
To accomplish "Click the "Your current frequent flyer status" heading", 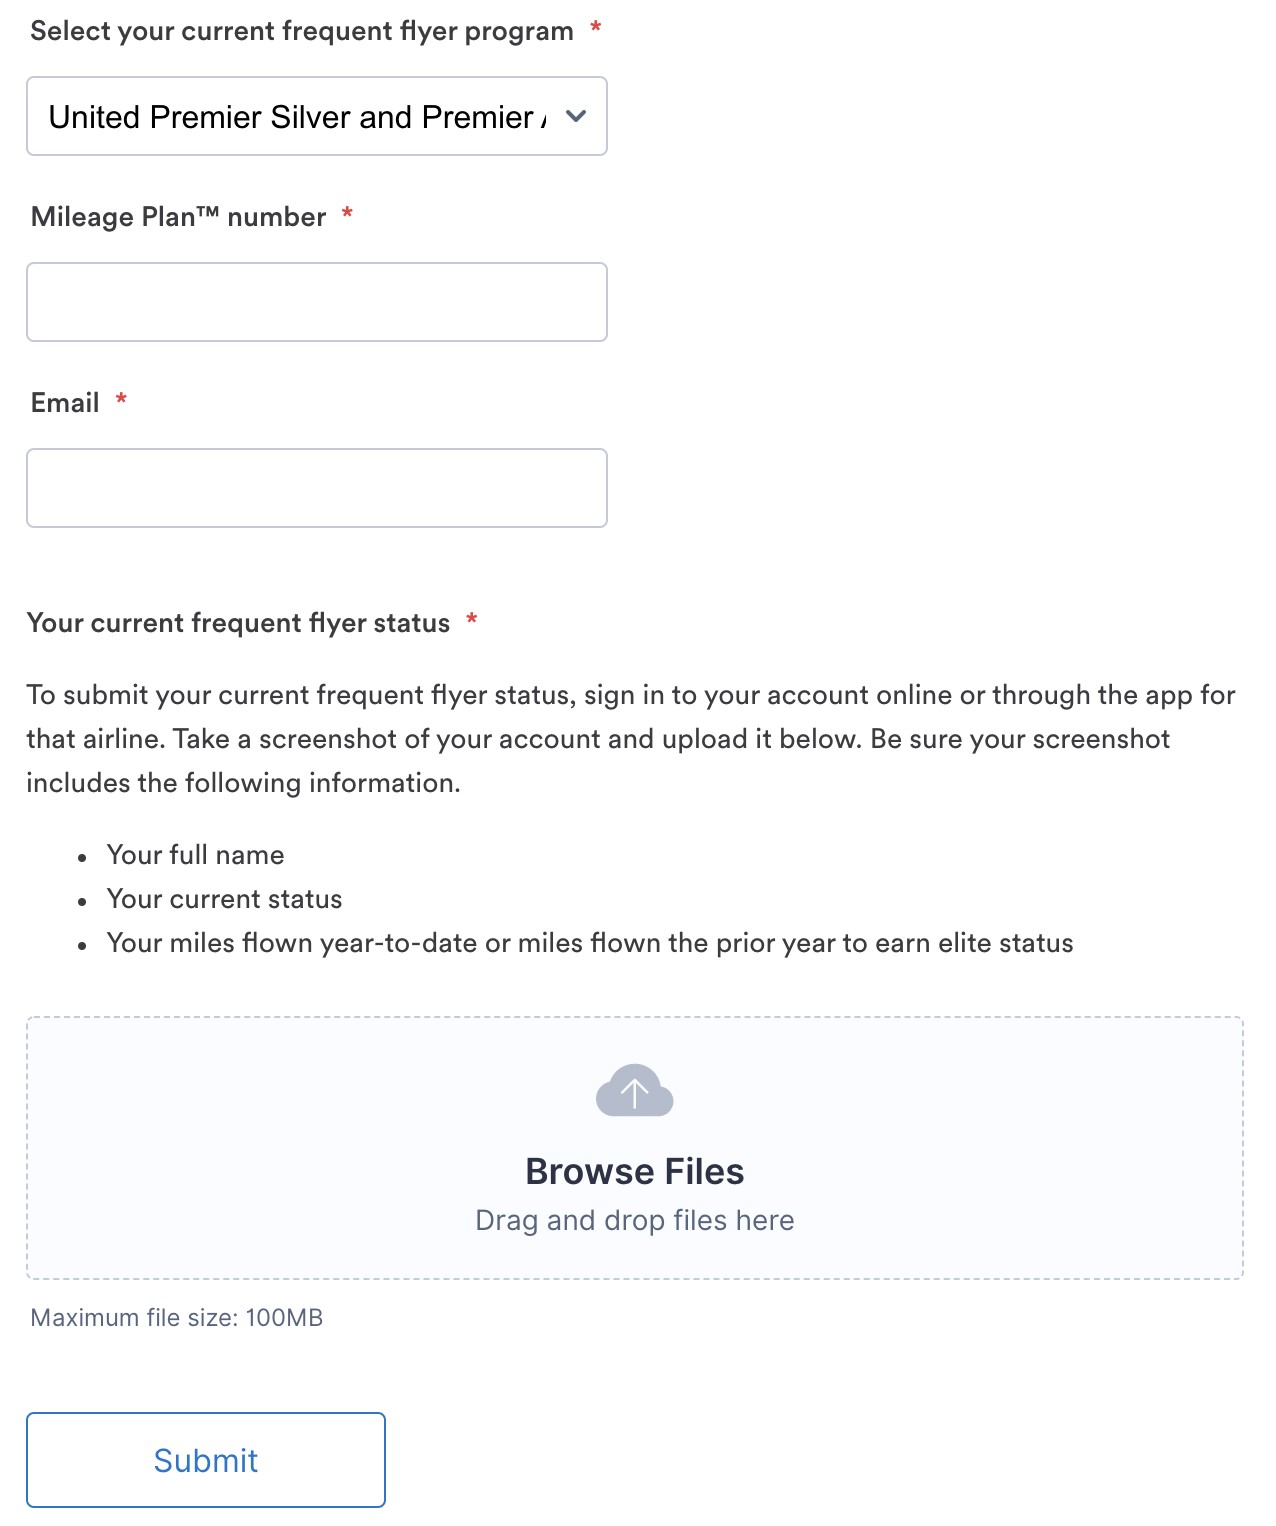I will (238, 623).
